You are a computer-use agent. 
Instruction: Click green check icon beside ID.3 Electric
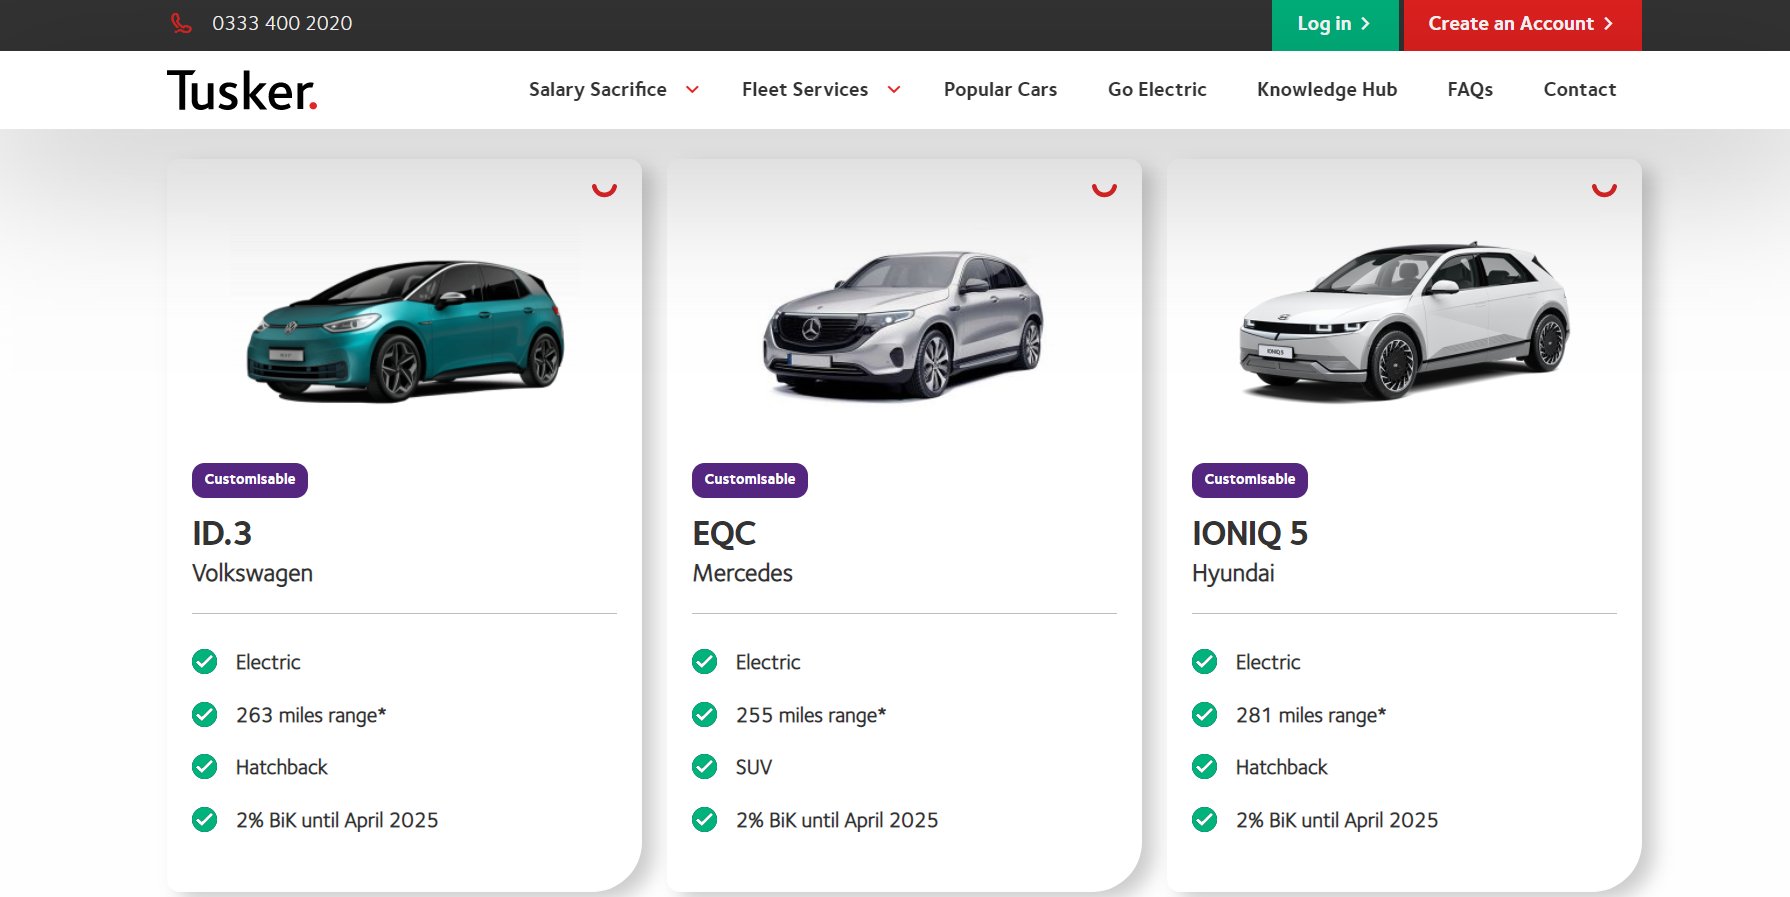pyautogui.click(x=205, y=662)
